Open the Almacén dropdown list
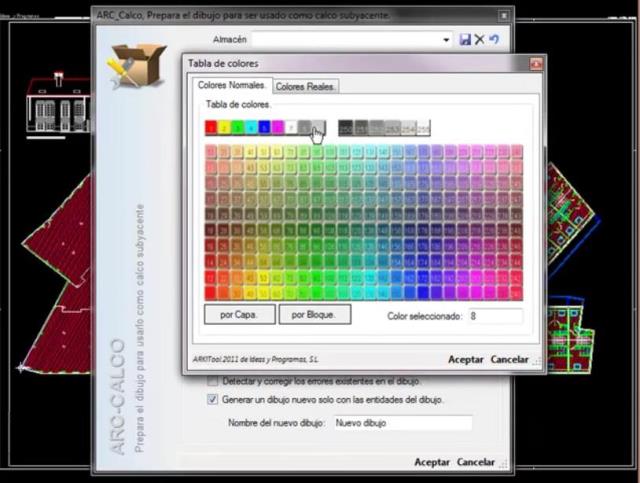 click(x=446, y=40)
